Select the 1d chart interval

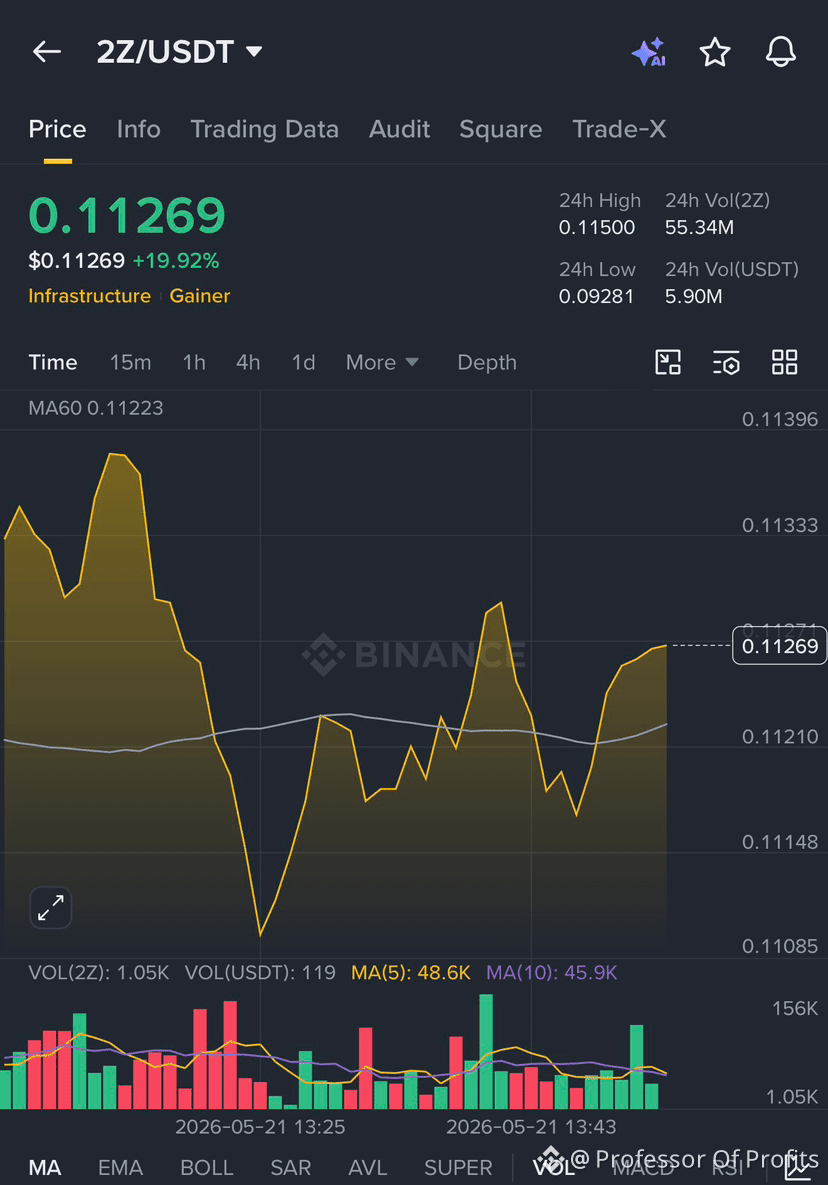pos(304,362)
